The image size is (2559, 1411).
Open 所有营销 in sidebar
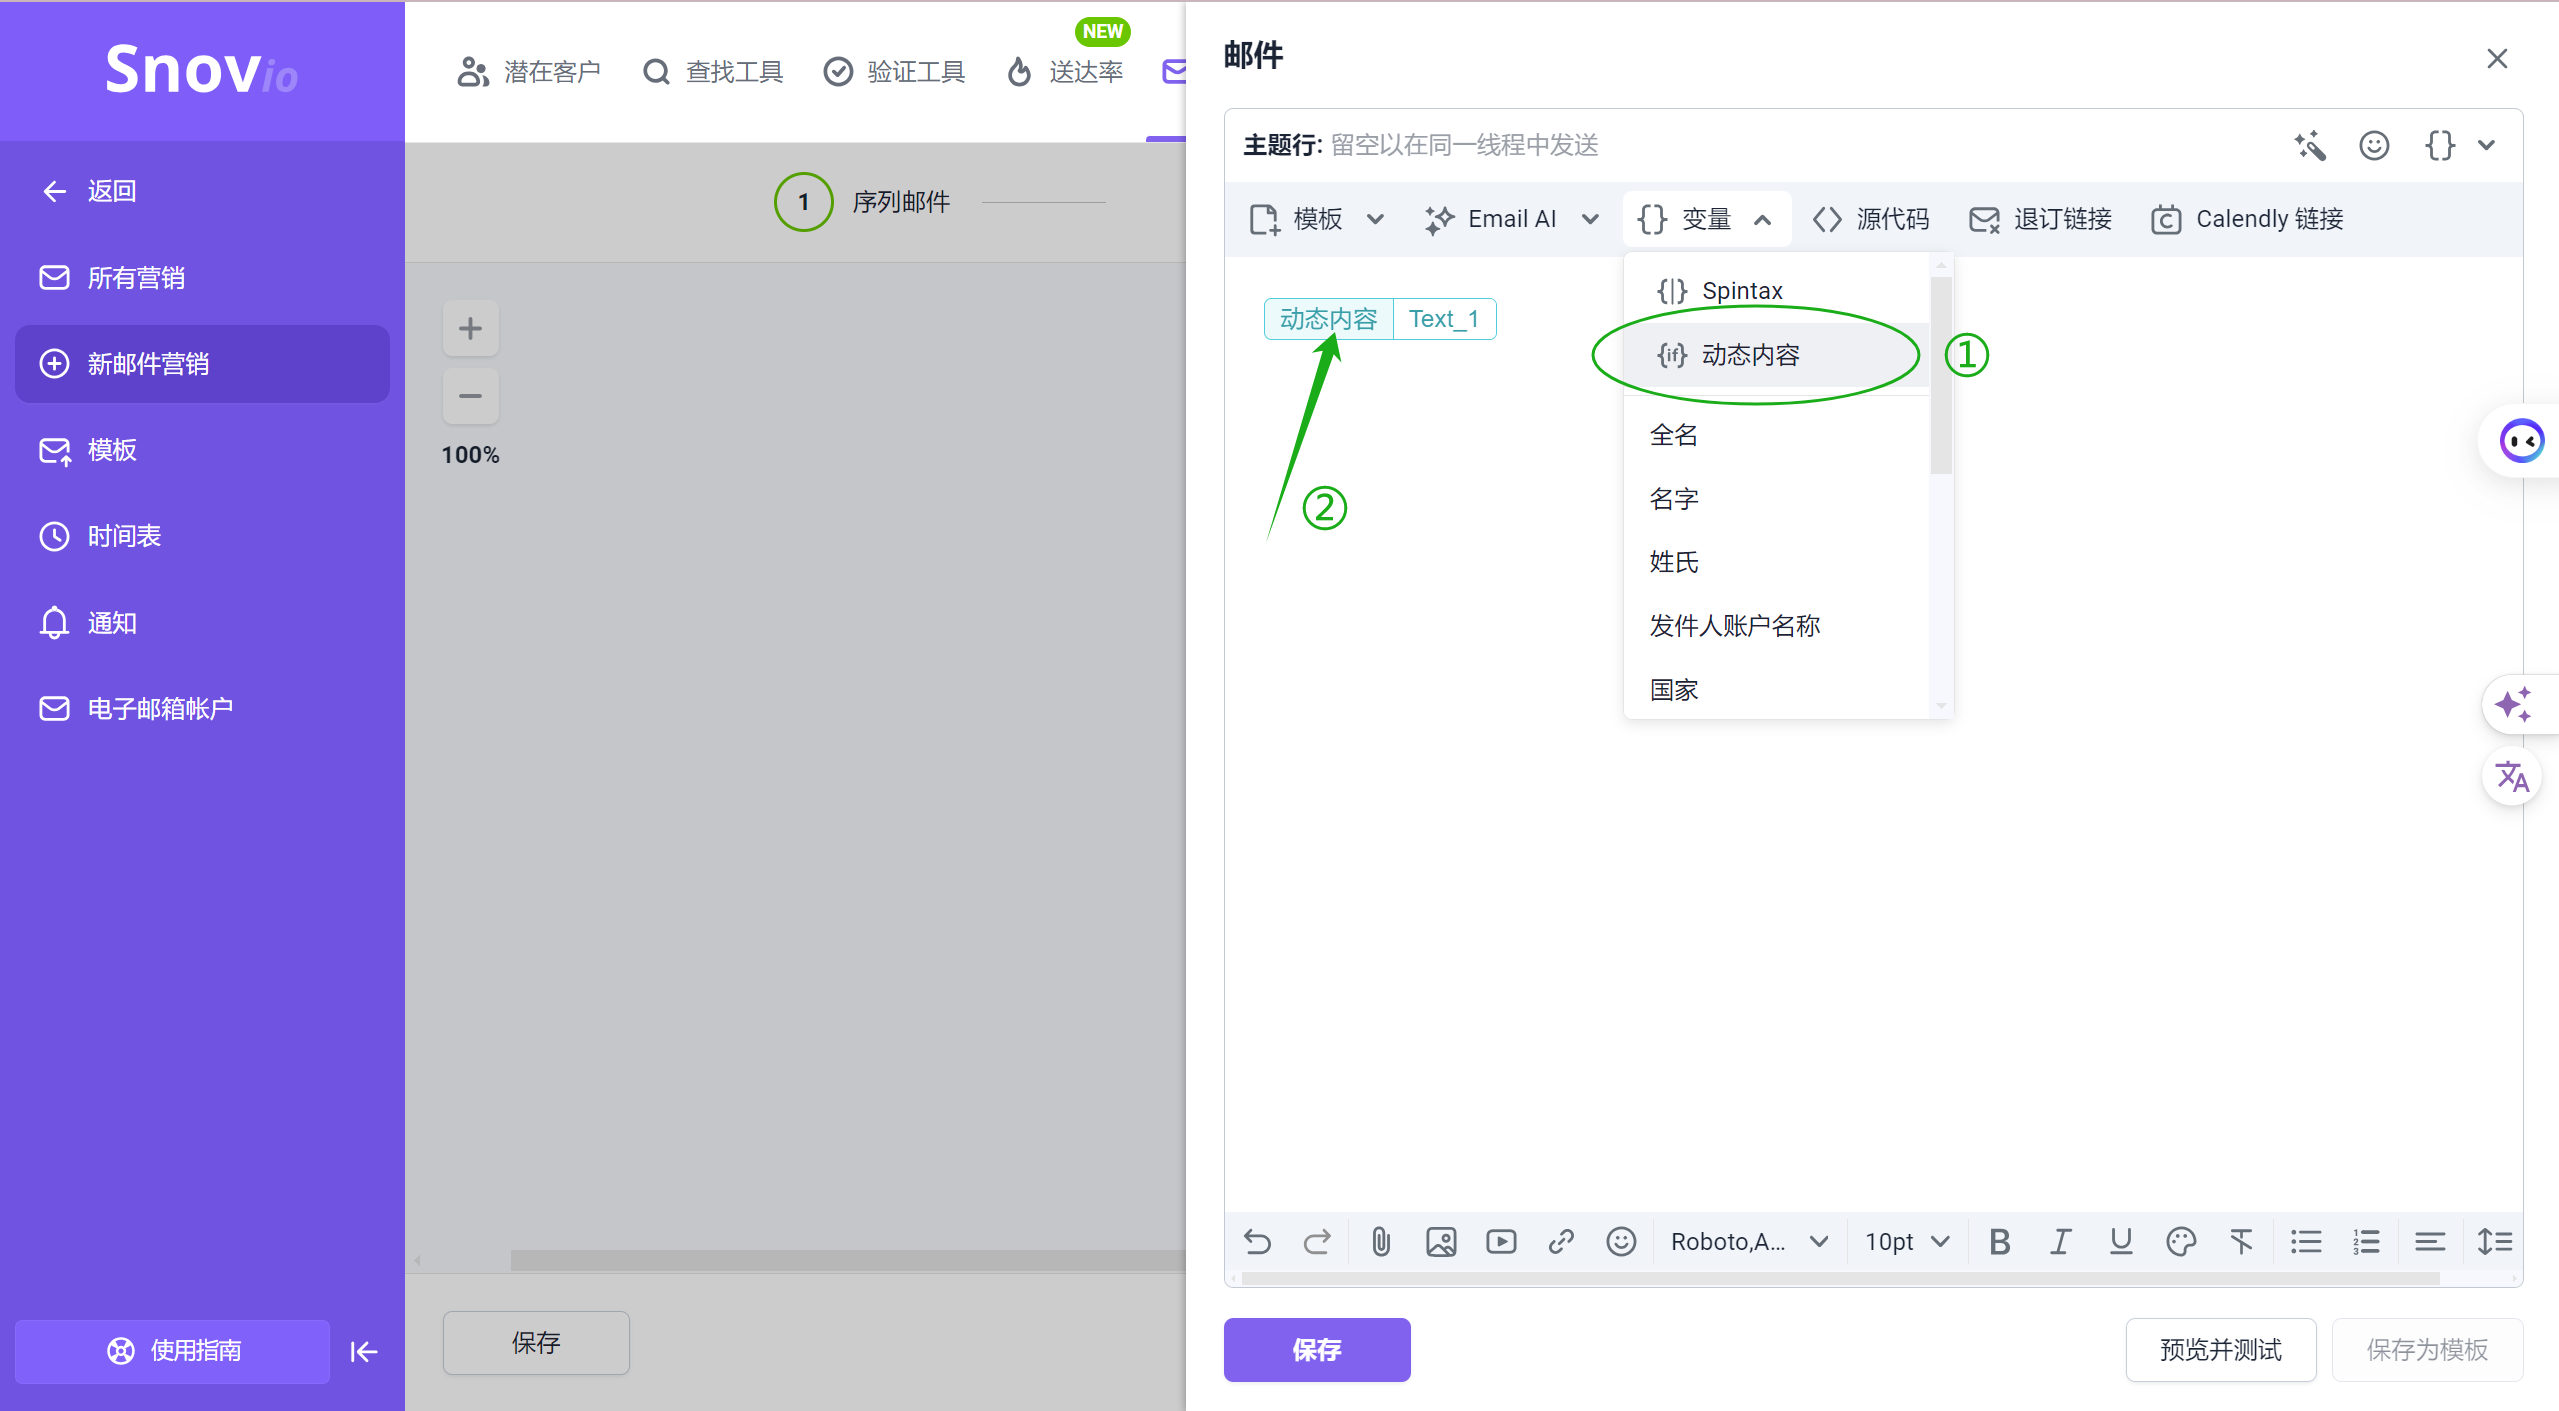(x=202, y=278)
